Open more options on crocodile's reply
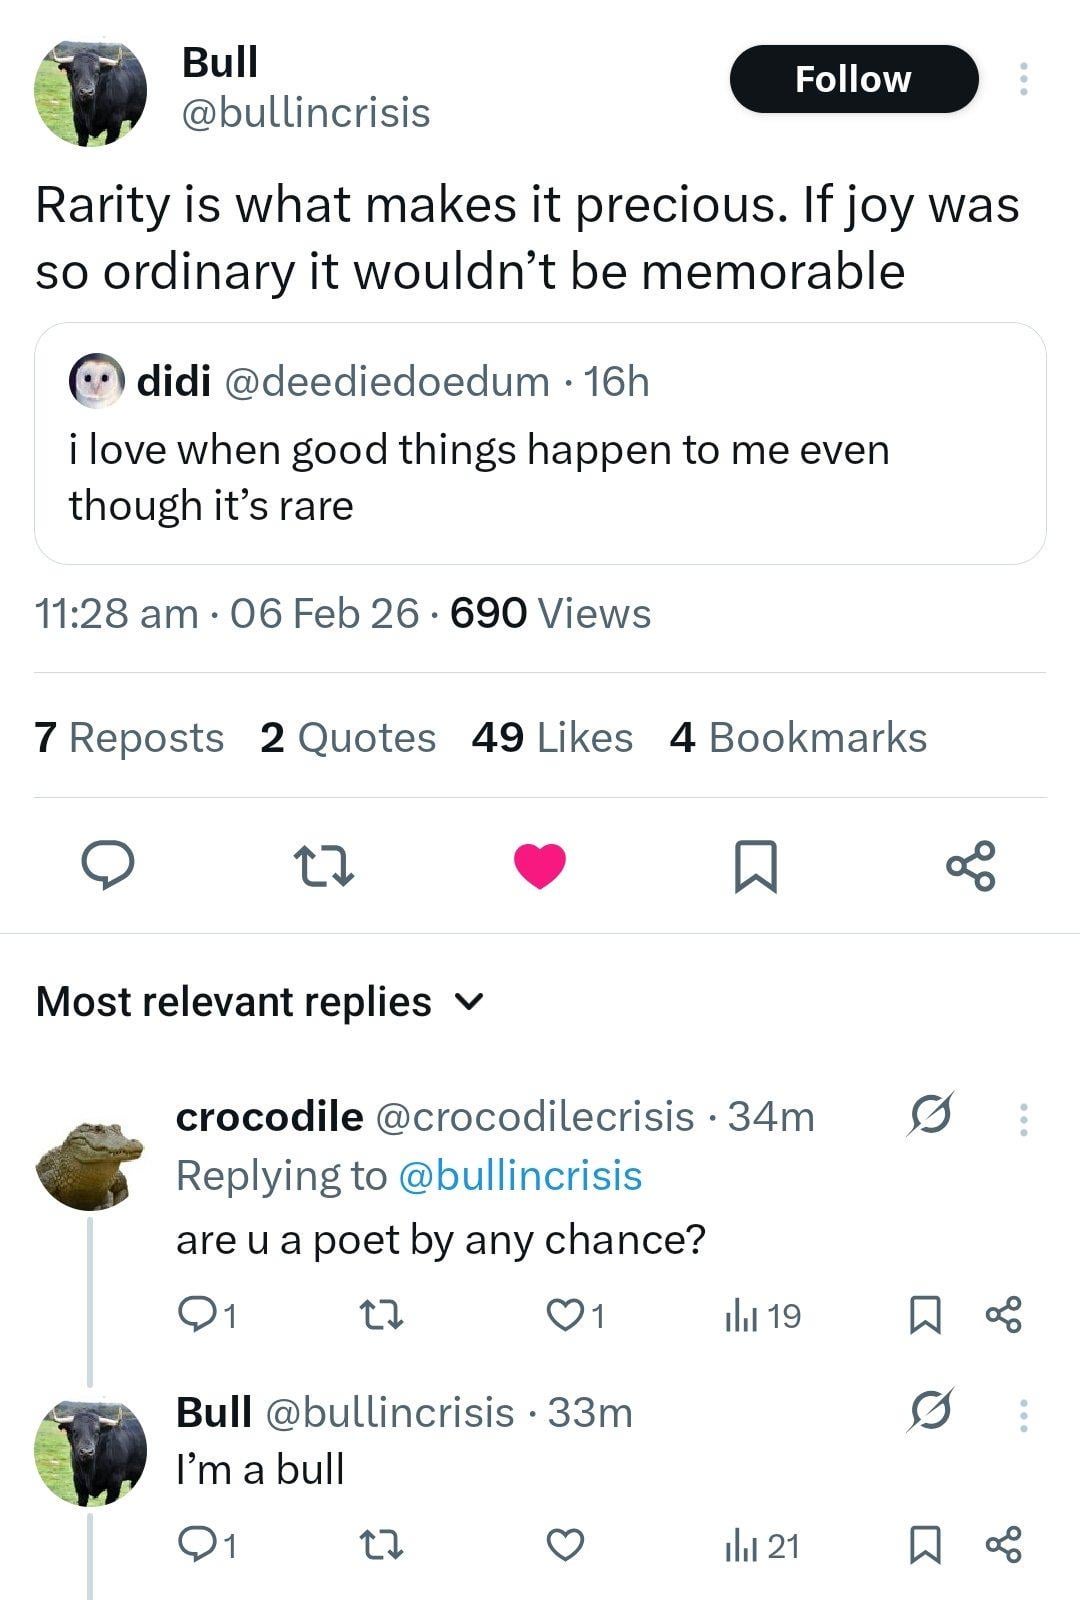The image size is (1080, 1600). coord(1023,1119)
